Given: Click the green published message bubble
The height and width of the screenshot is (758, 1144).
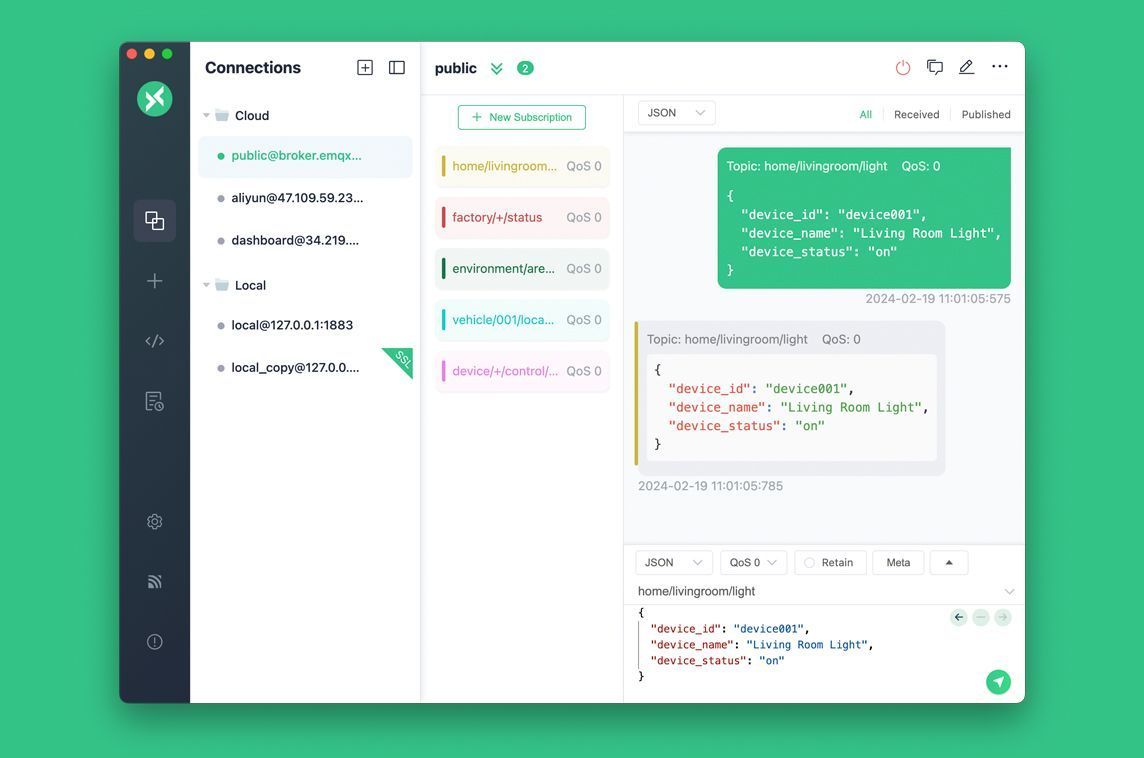Looking at the screenshot, I should (x=864, y=218).
